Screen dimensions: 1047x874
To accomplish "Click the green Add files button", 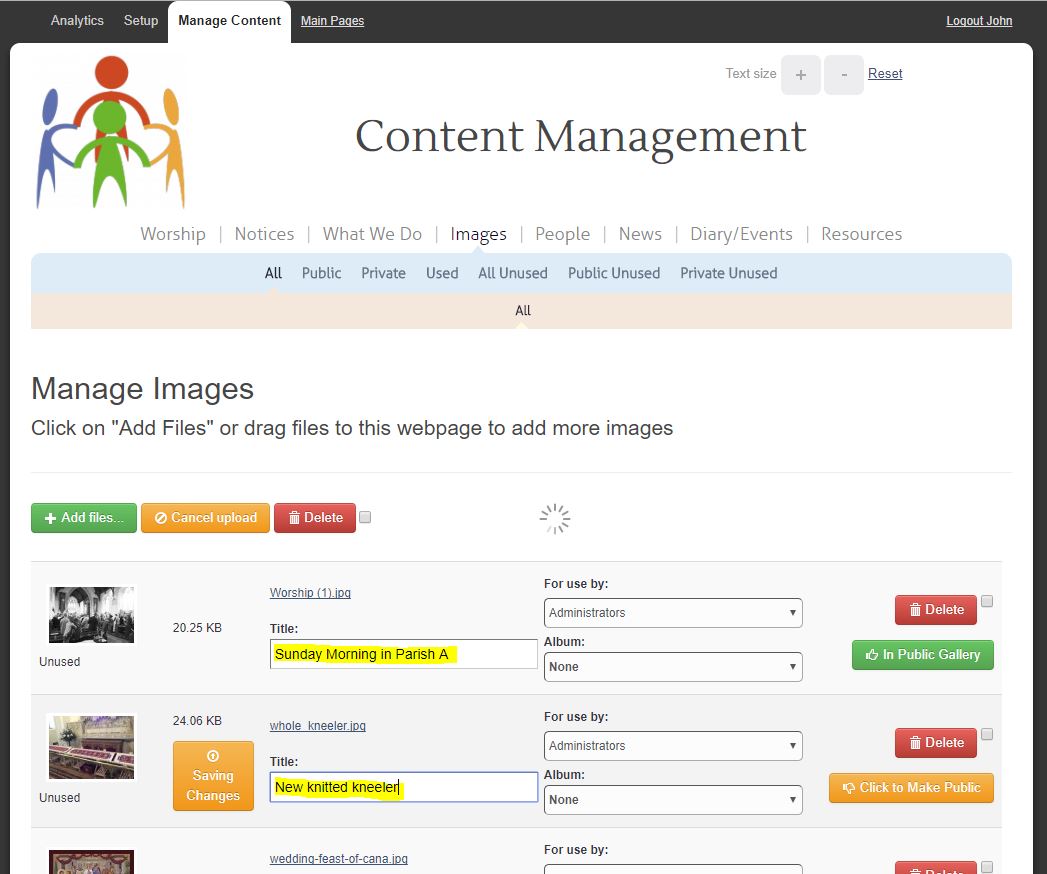I will pyautogui.click(x=84, y=518).
